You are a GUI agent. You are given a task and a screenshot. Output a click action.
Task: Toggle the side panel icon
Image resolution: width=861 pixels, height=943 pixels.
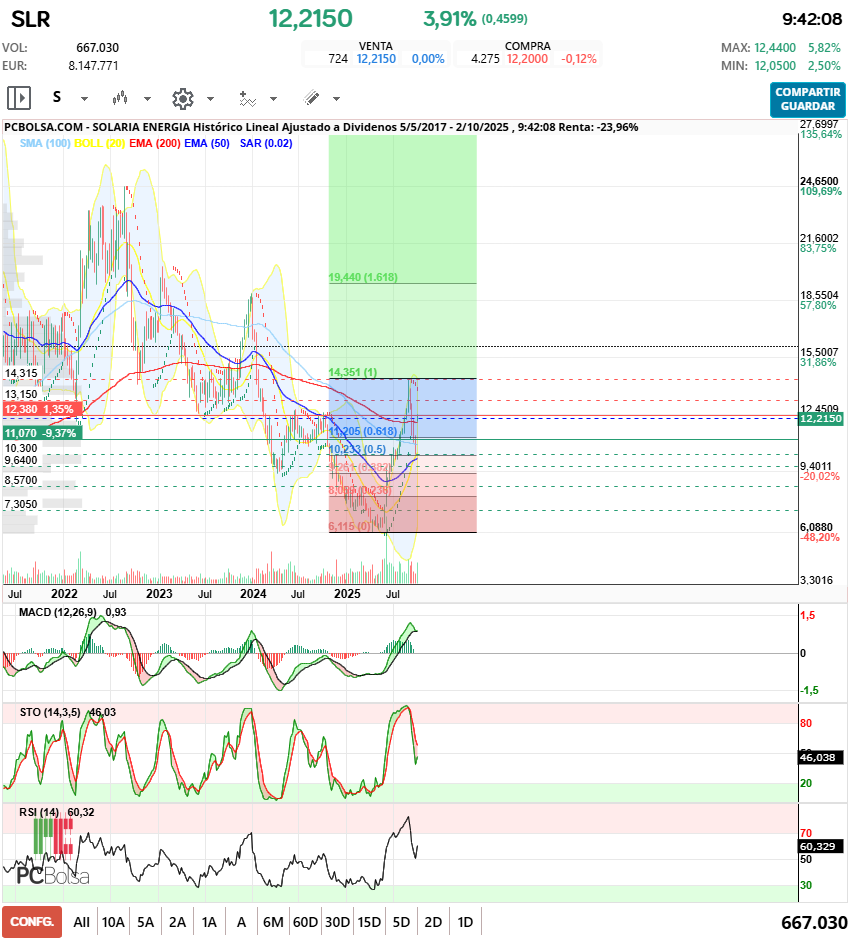tap(19, 98)
